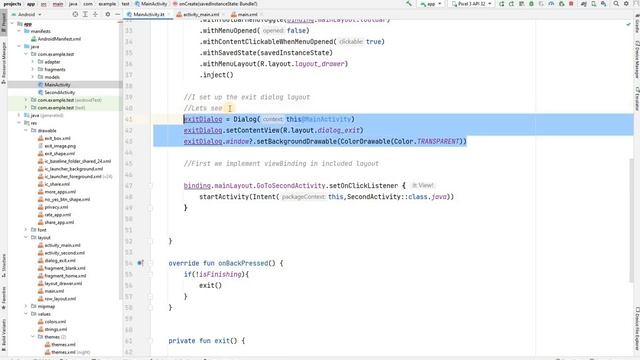Viewport: 640px width, 360px height.
Task: Open Resource Manager side tool window
Action: pyautogui.click(x=4, y=62)
